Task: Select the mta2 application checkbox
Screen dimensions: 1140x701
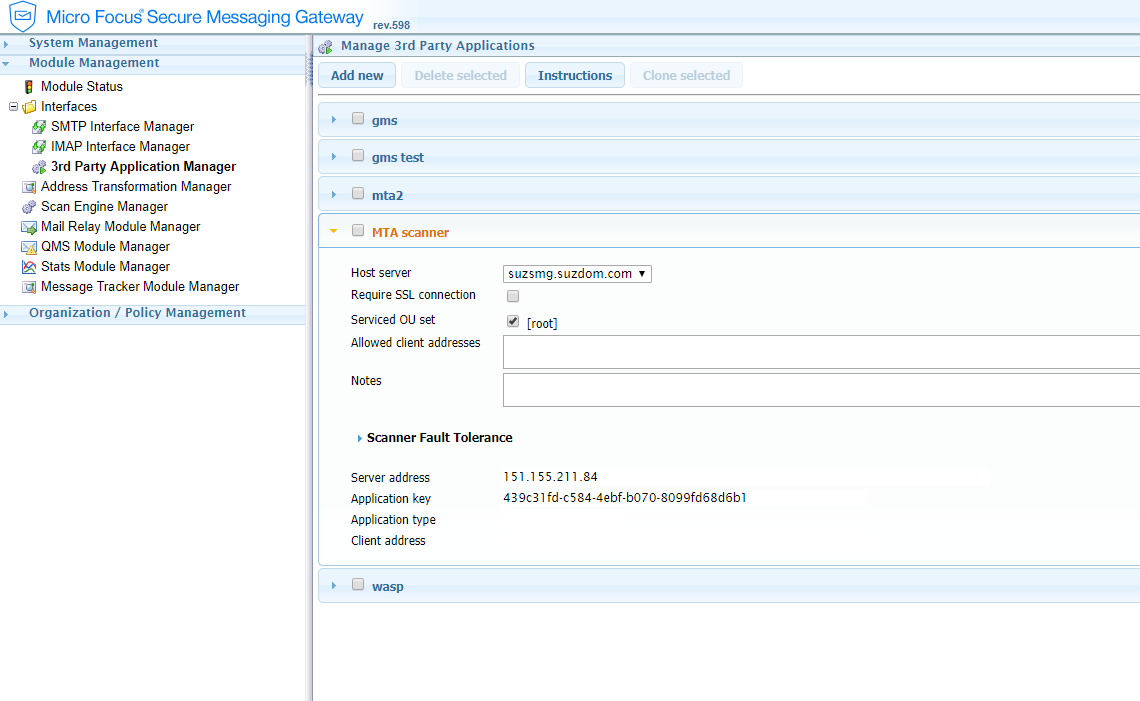Action: (358, 193)
